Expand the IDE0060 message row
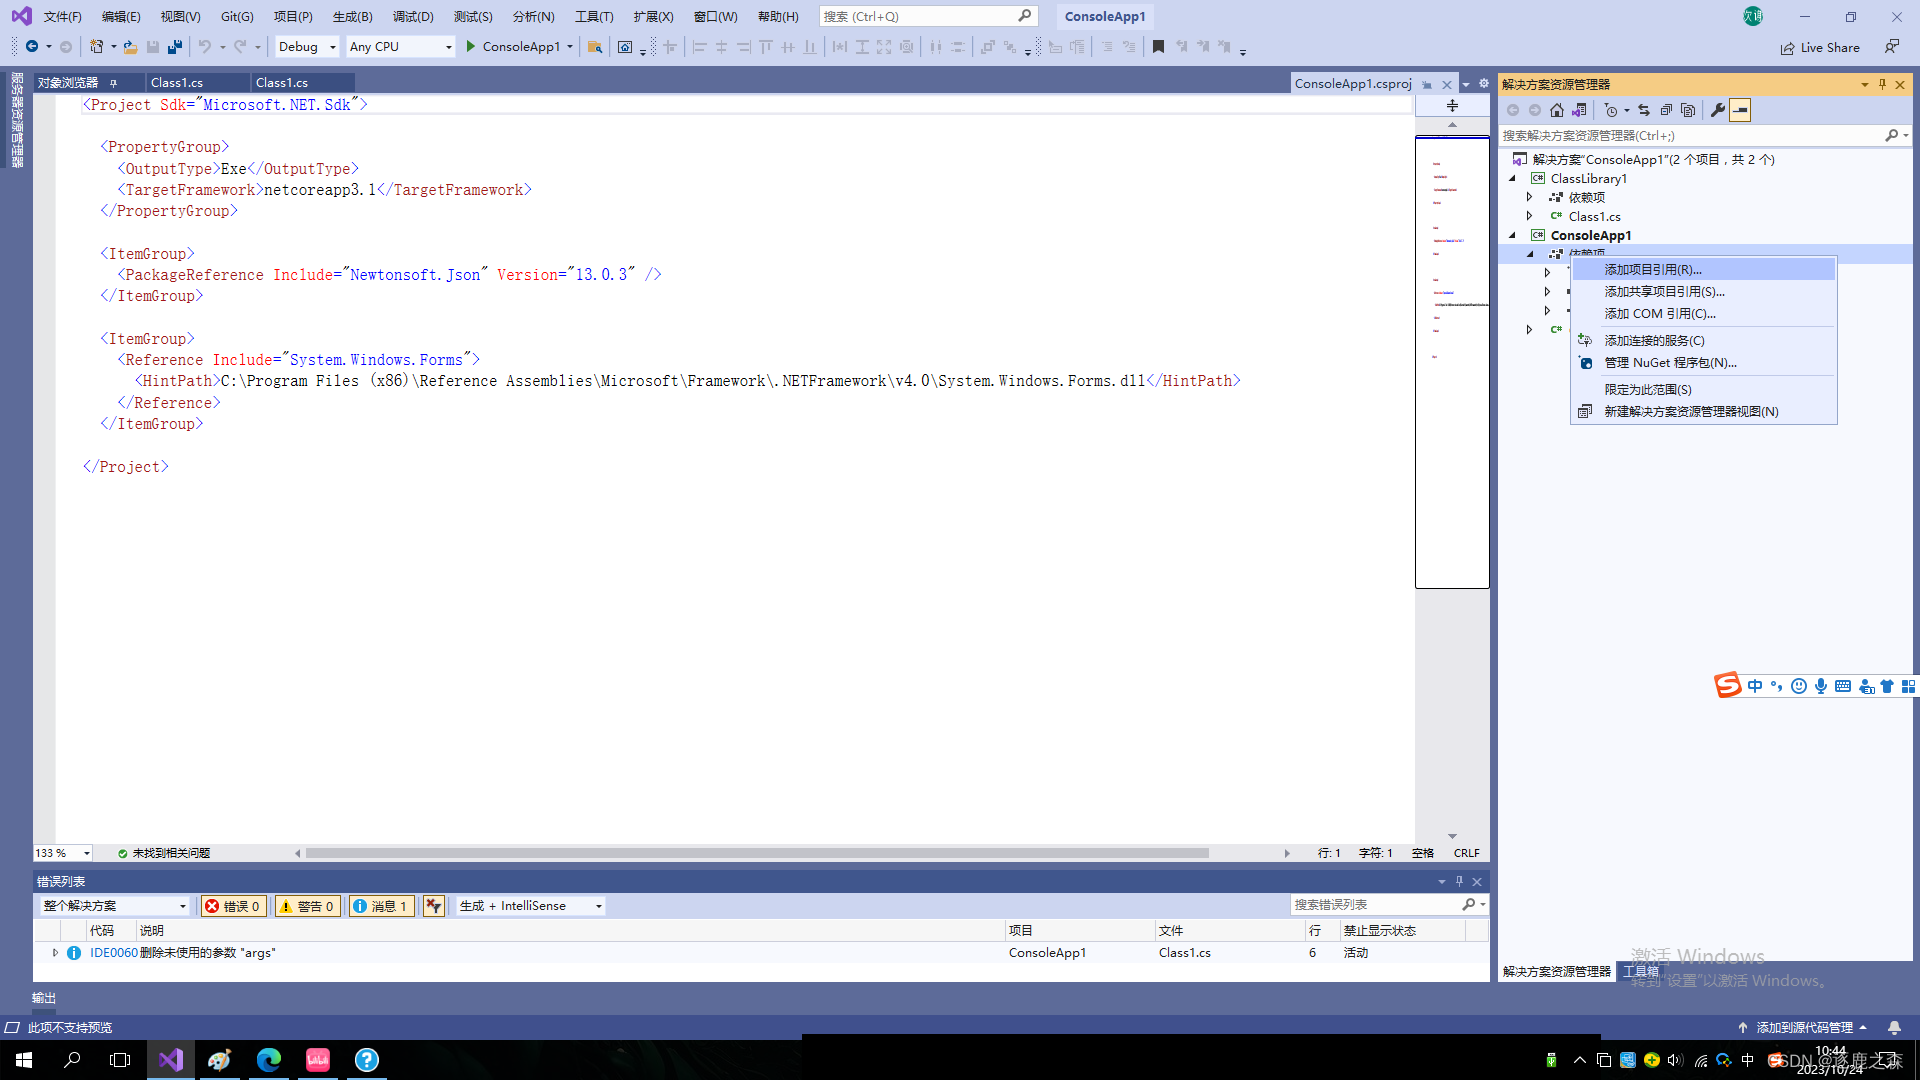This screenshot has width=1920, height=1080. point(55,953)
